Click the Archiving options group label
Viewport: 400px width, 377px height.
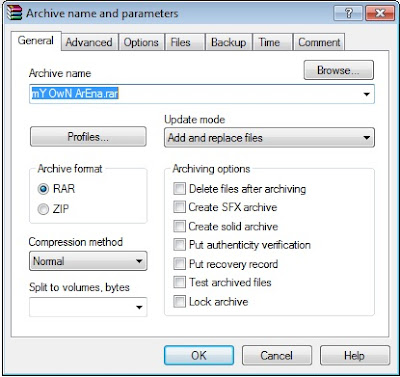click(x=211, y=169)
